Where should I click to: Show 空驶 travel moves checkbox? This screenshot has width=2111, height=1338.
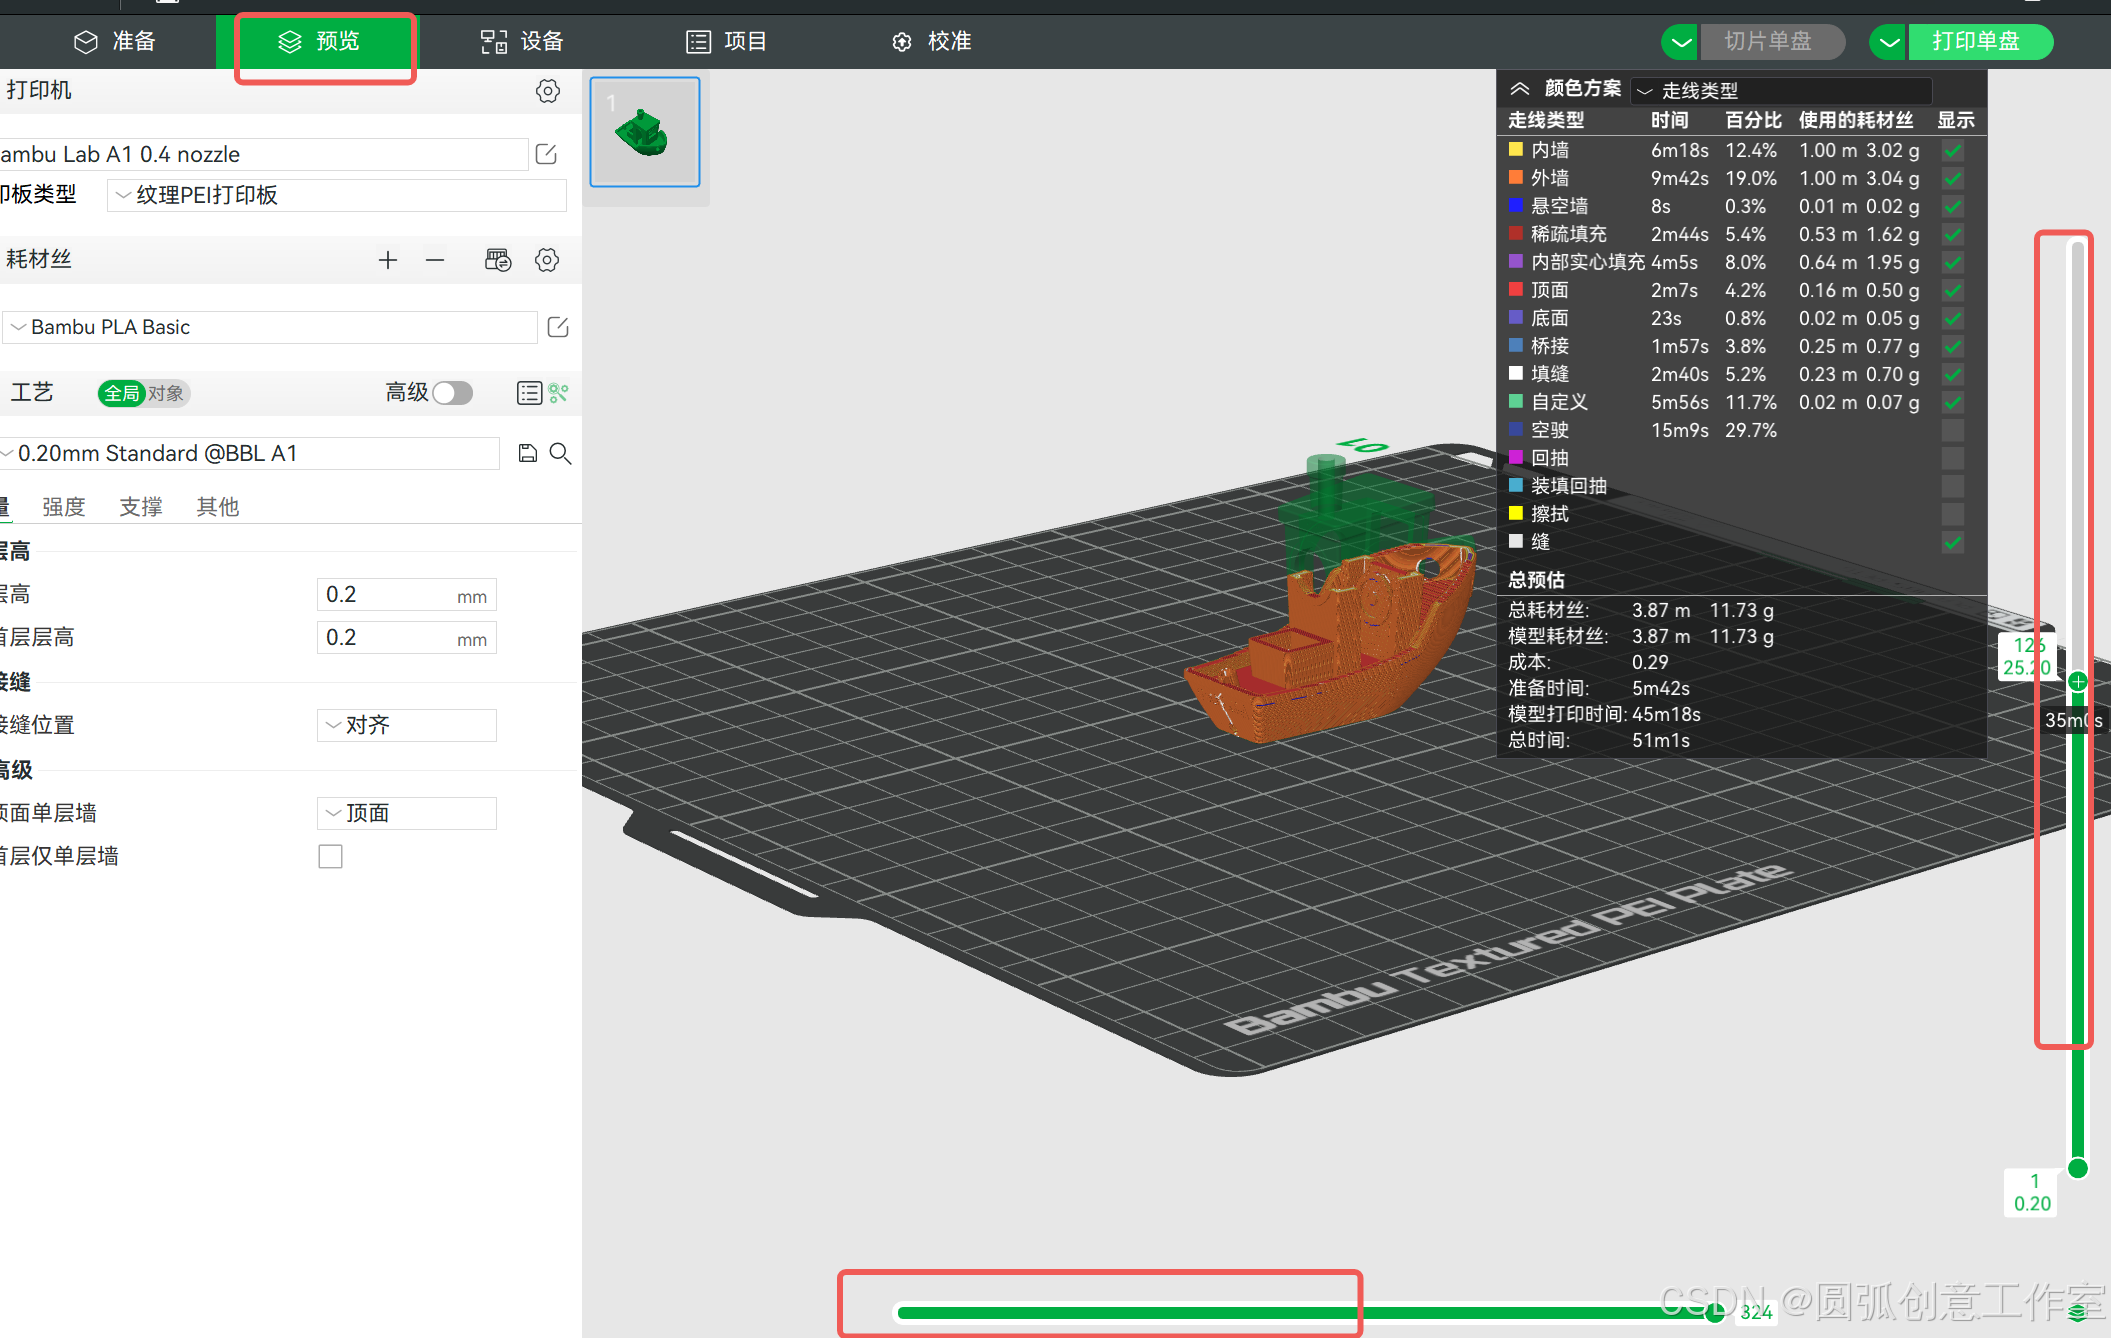[x=1952, y=430]
